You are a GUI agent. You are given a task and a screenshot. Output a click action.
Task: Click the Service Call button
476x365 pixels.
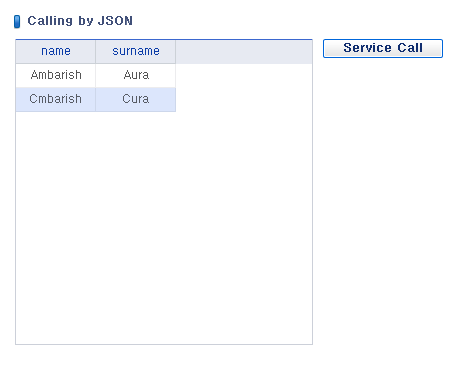pyautogui.click(x=383, y=48)
